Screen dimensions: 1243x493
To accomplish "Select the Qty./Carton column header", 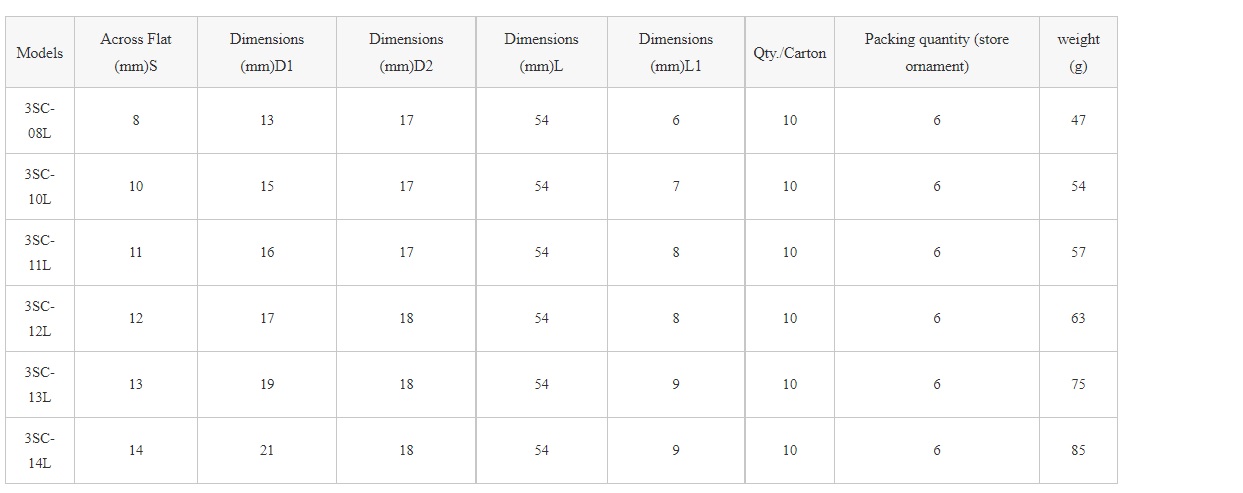I will click(790, 53).
